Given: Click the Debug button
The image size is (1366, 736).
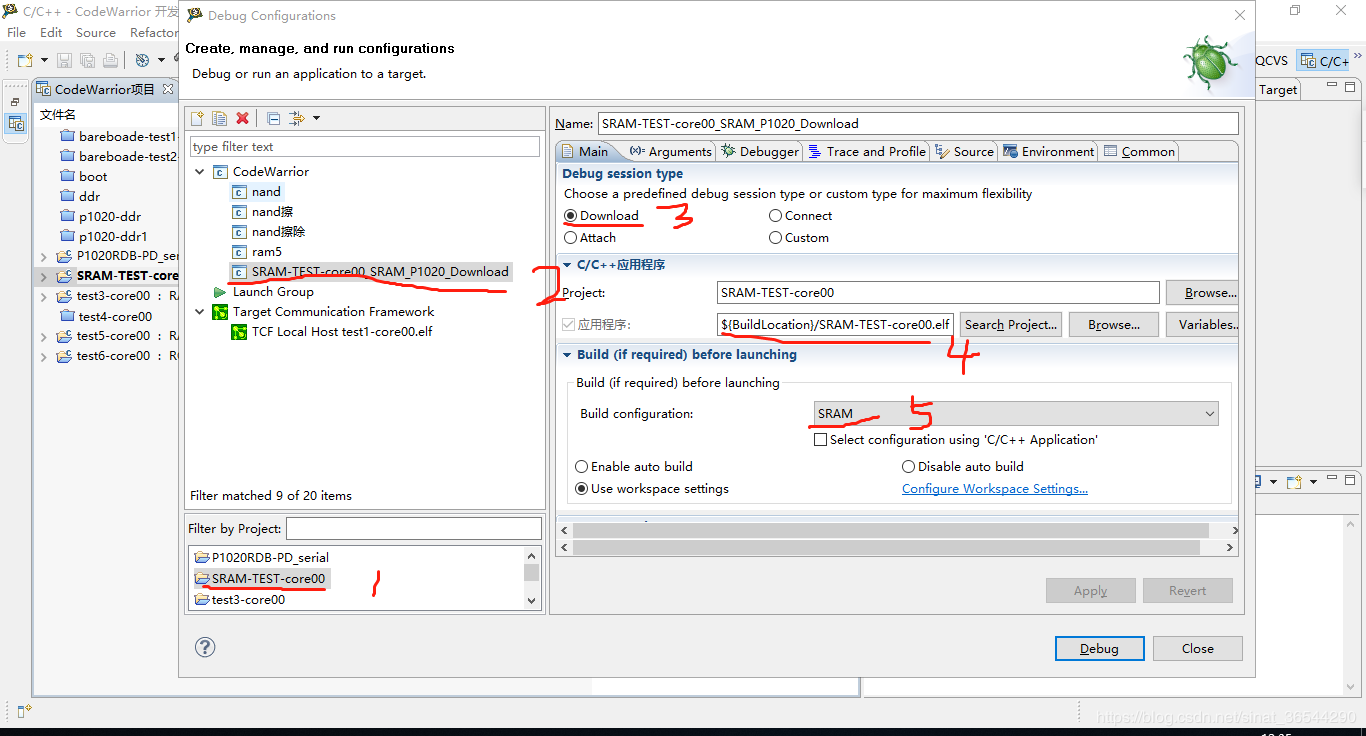Looking at the screenshot, I should click(x=1098, y=648).
